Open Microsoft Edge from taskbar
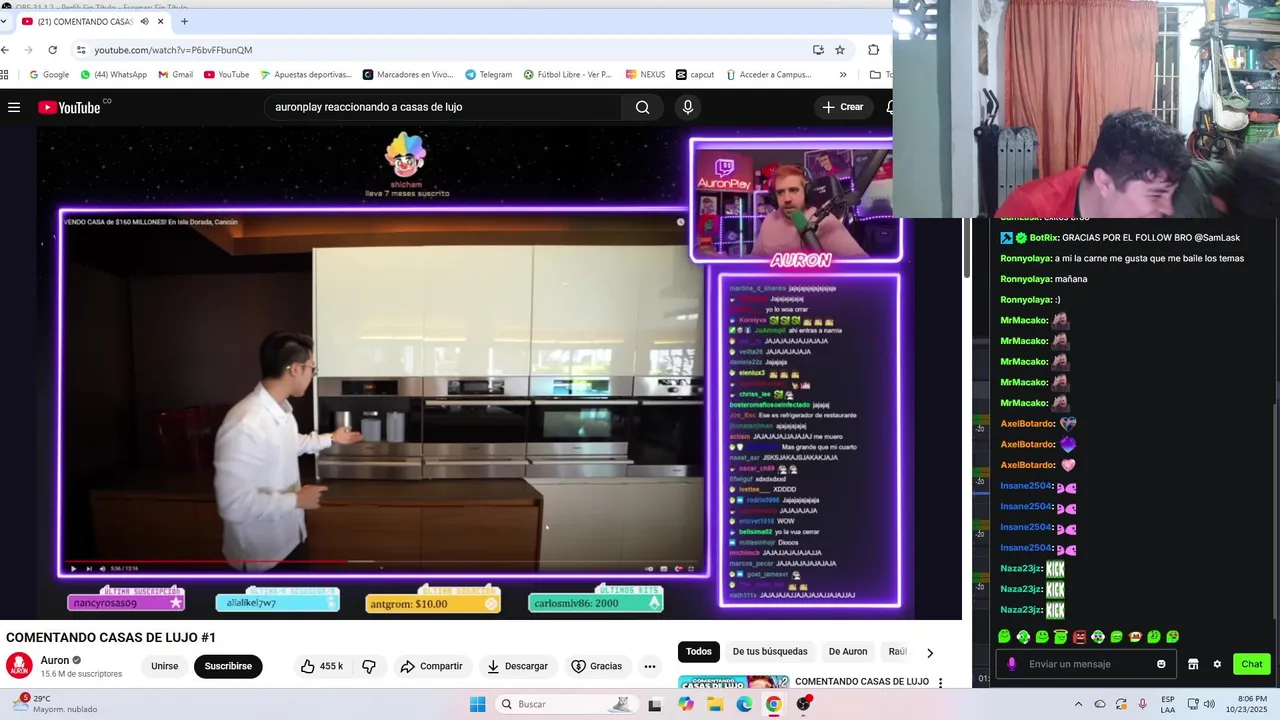Screen dimensions: 1280x720 [744, 704]
